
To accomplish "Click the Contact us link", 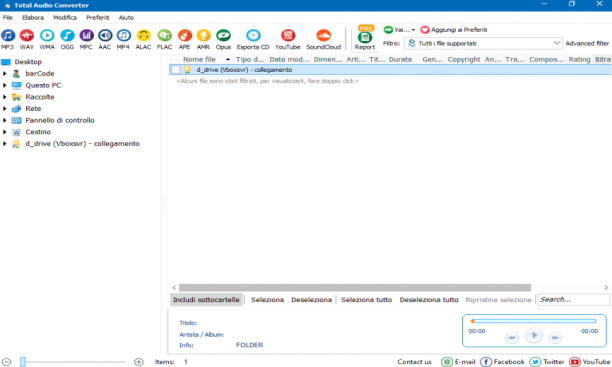I will click(415, 362).
